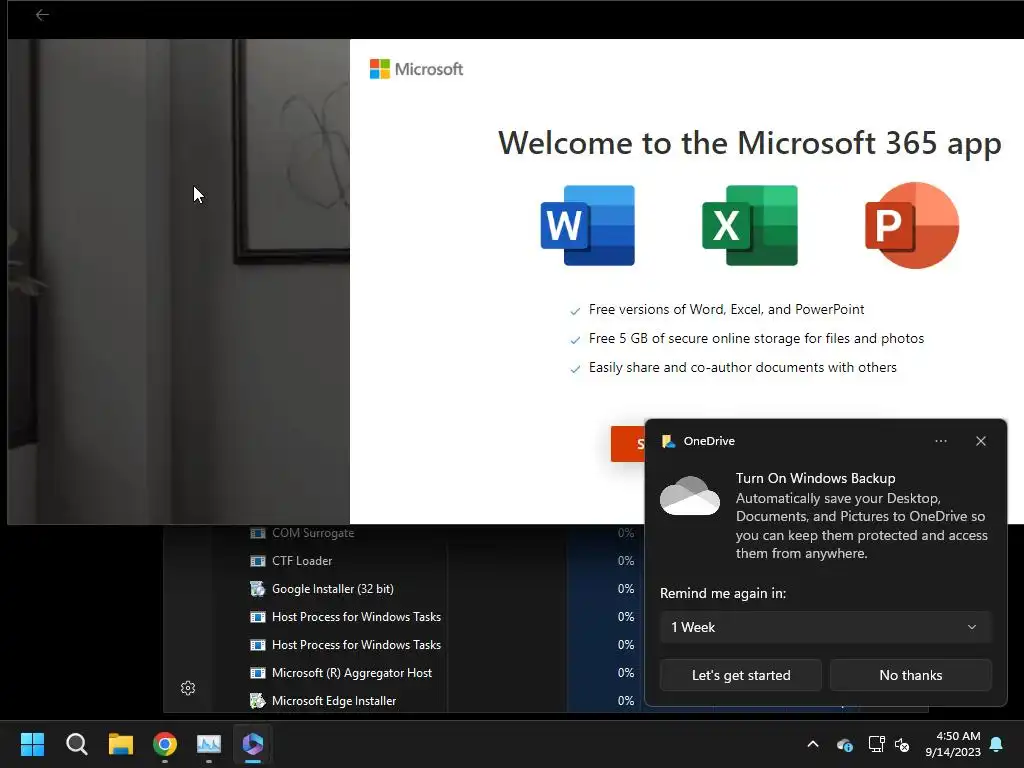This screenshot has height=768, width=1024.
Task: Open Google Chrome from taskbar
Action: (x=165, y=744)
